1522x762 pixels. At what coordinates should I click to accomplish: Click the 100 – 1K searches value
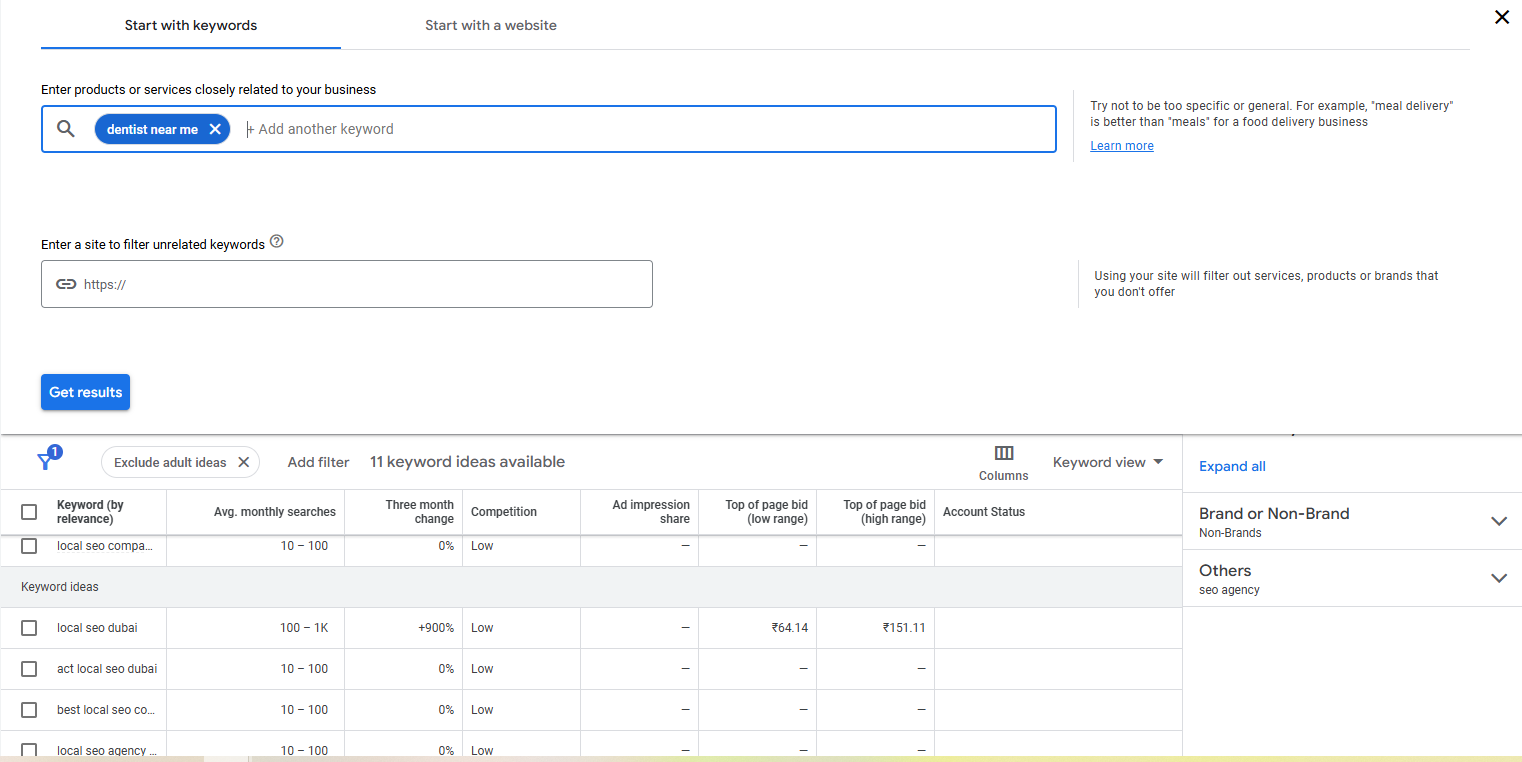pyautogui.click(x=304, y=628)
